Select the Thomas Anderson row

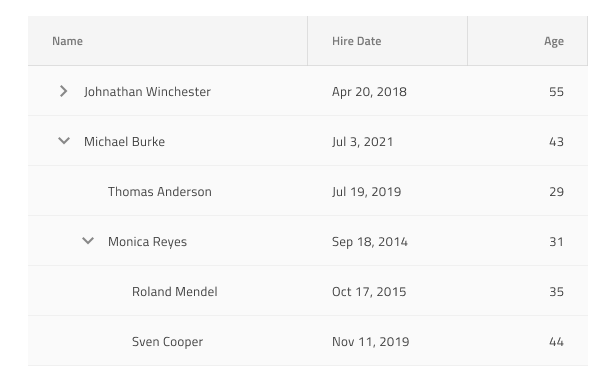(x=308, y=191)
